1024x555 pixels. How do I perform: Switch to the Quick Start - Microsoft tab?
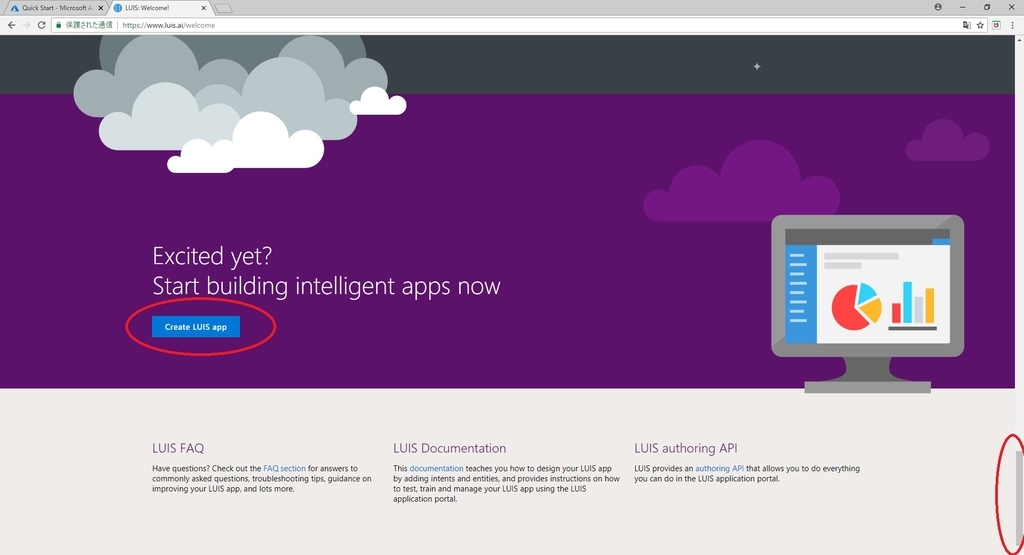click(56, 8)
